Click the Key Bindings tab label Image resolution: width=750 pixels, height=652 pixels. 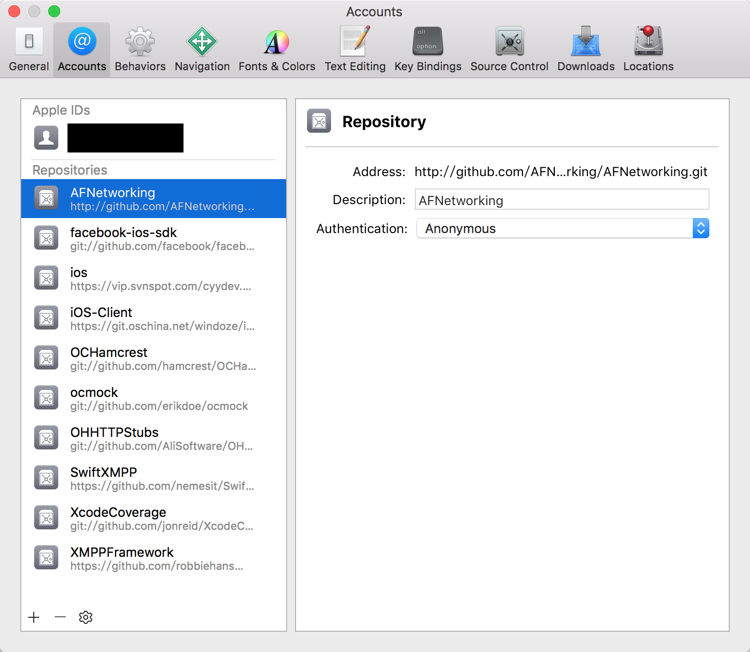click(428, 66)
